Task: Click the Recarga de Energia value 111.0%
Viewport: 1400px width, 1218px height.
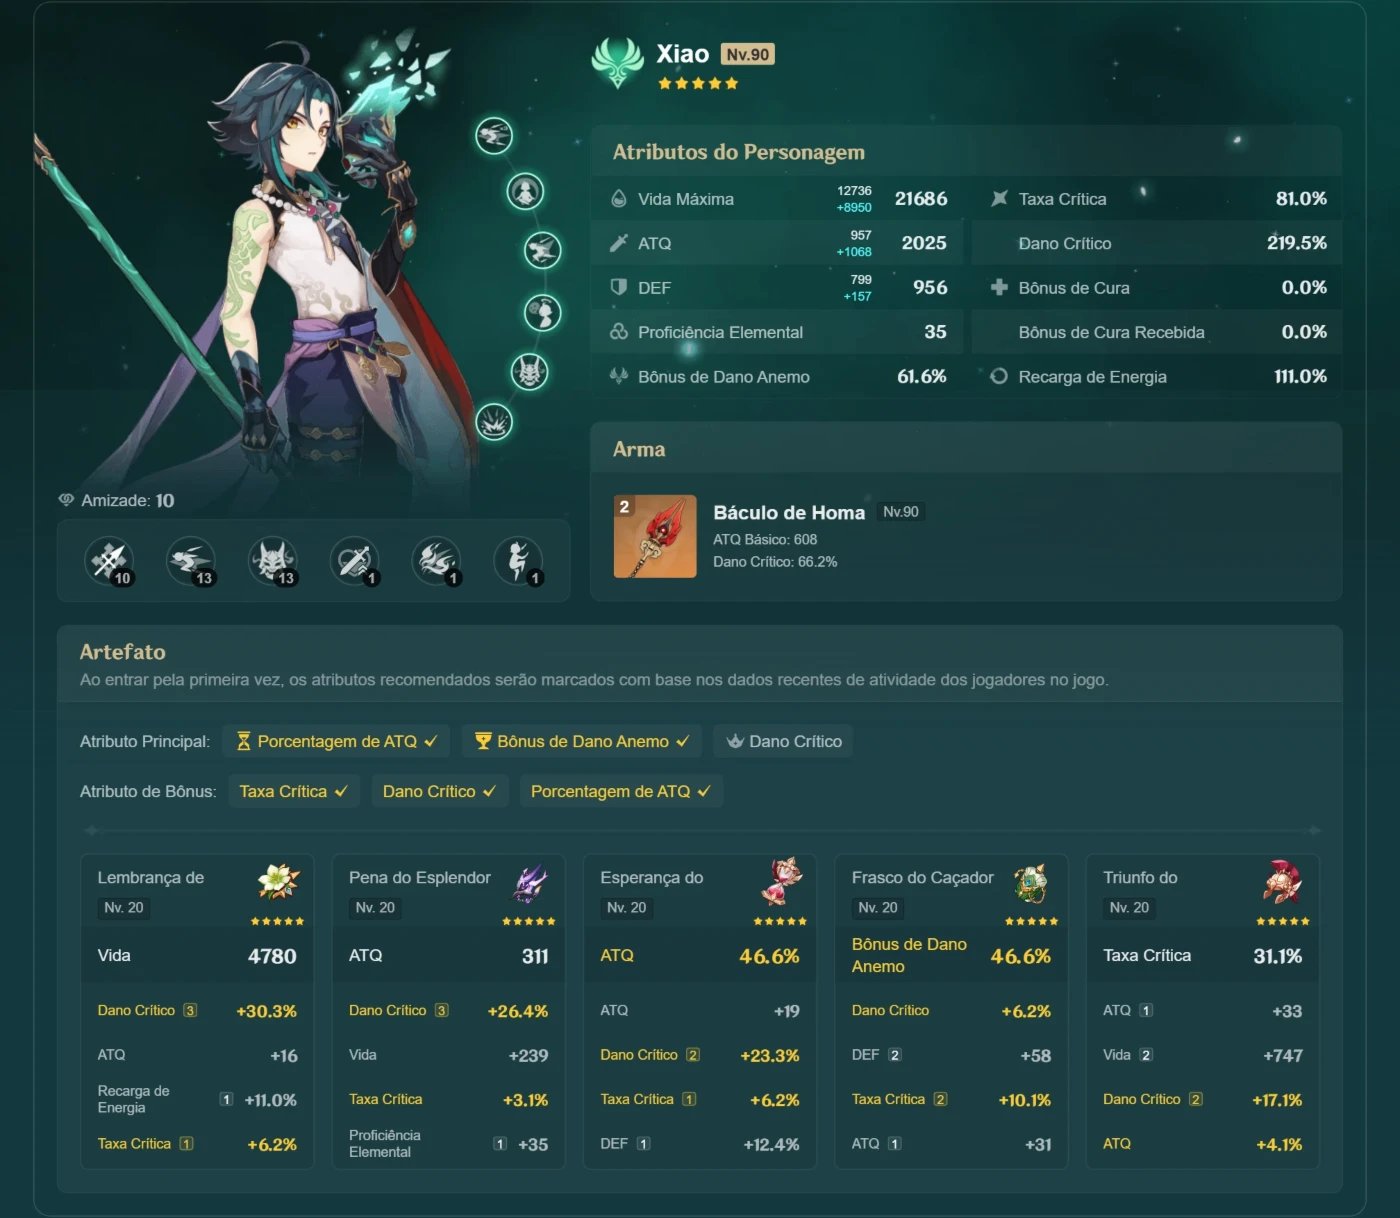Action: pos(1300,376)
